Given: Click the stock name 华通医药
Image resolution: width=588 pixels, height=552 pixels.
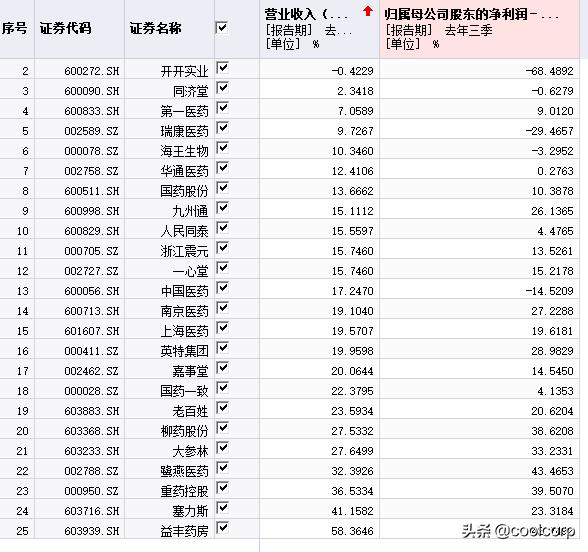Looking at the screenshot, I should coord(184,171).
